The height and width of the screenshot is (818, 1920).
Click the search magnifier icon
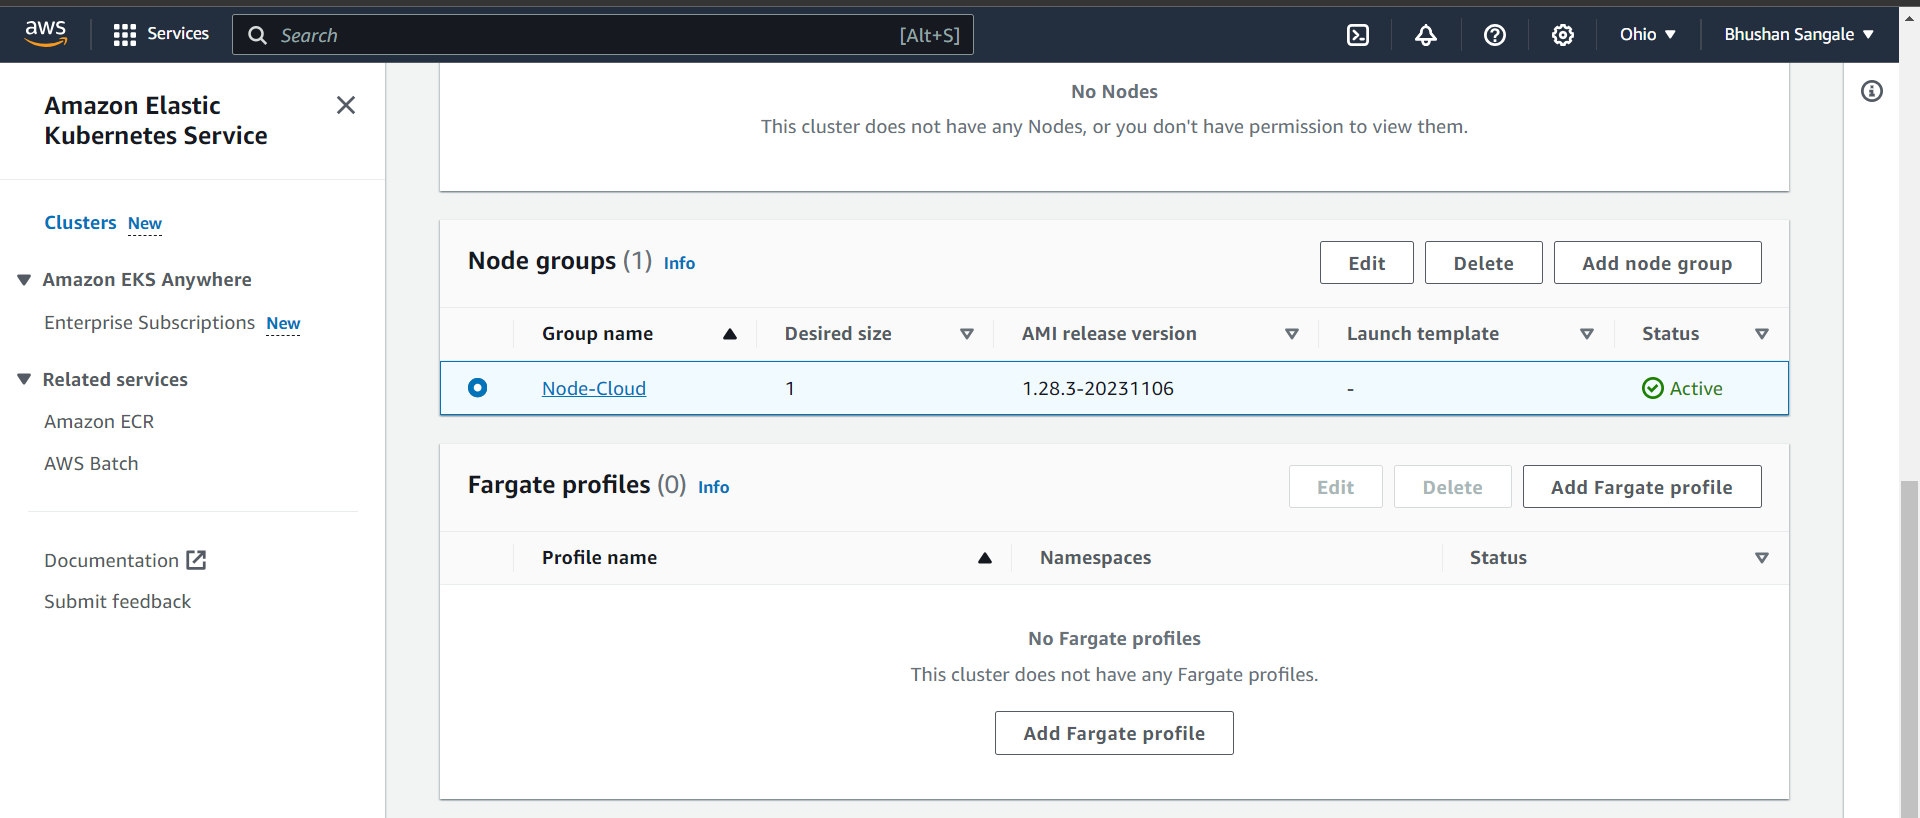[257, 35]
